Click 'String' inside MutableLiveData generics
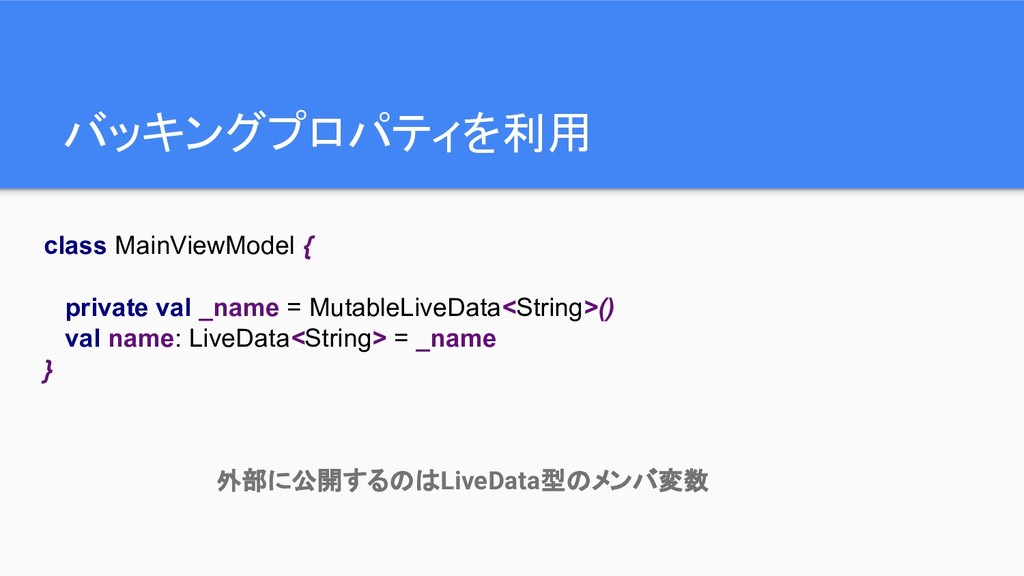Viewport: 1024px width, 576px height. (x=549, y=308)
